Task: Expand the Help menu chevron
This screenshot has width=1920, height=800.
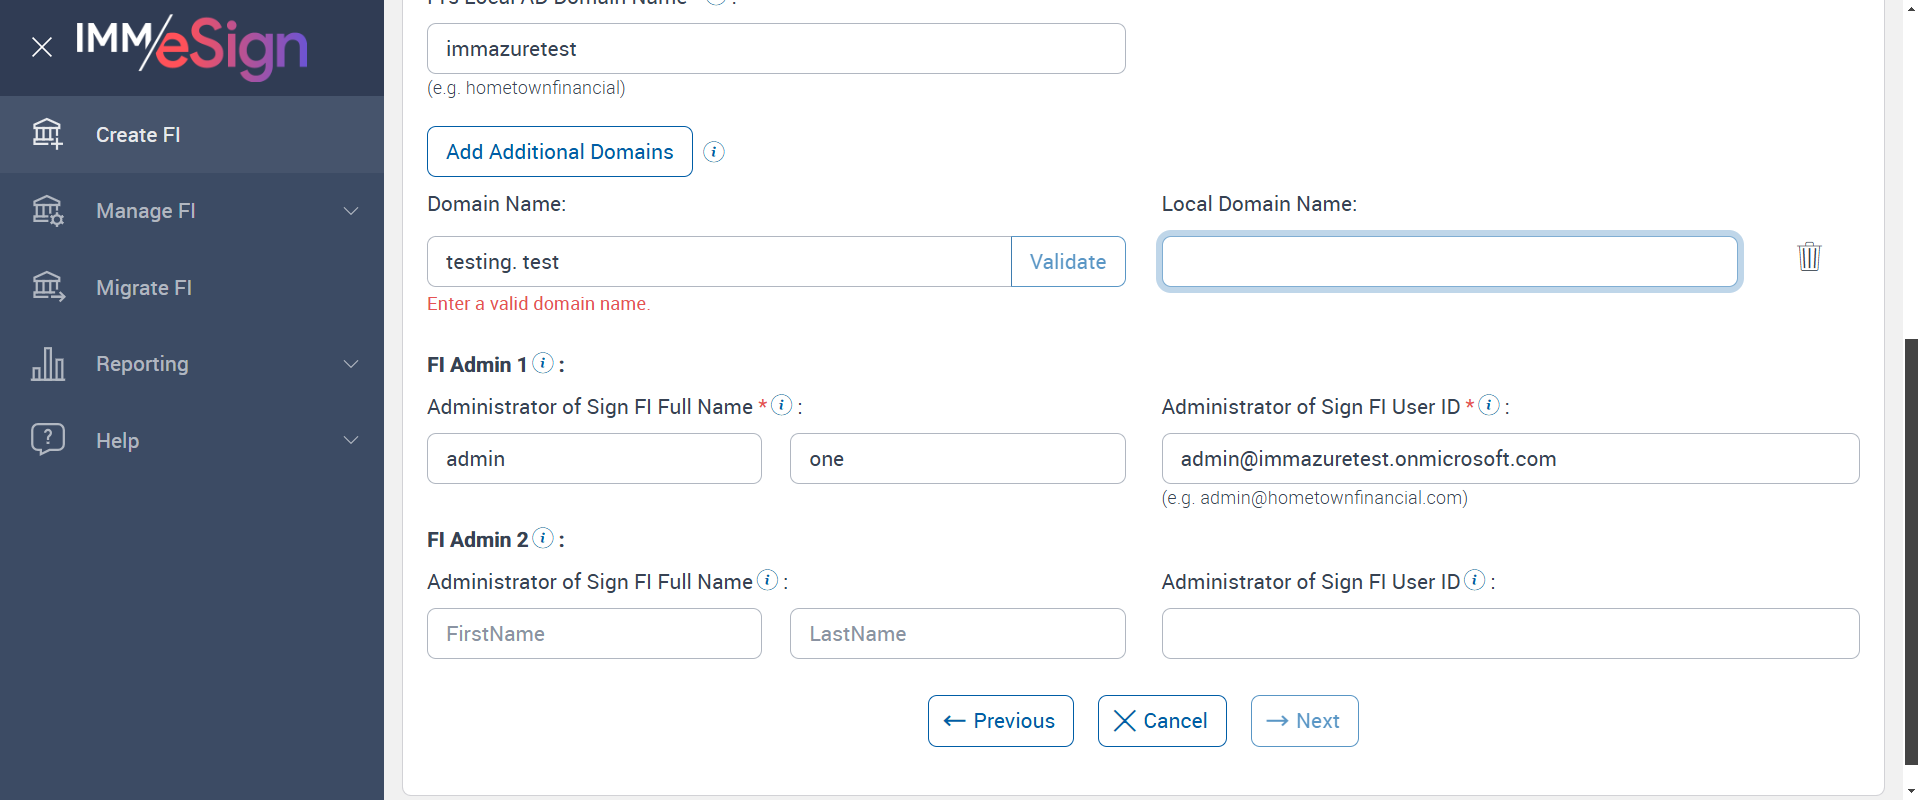Action: coord(351,440)
